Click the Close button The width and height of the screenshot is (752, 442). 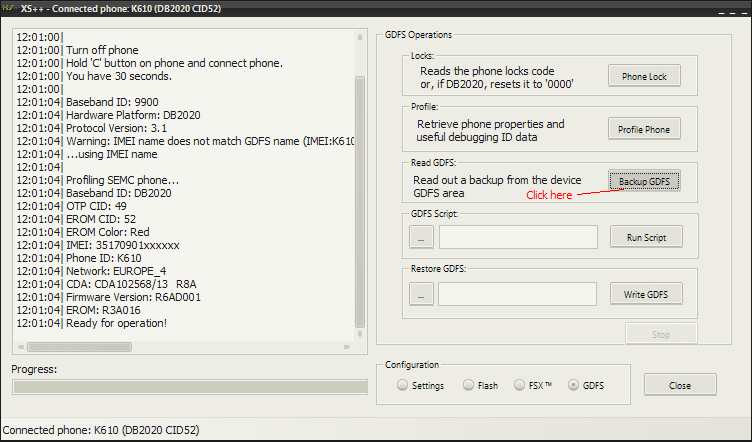point(680,385)
